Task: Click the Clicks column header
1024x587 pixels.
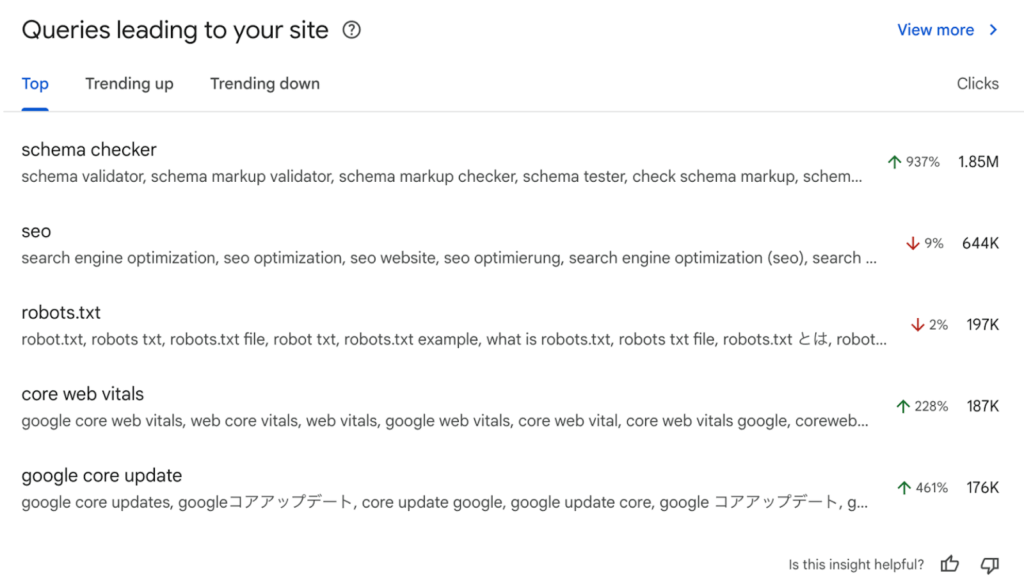Action: coord(977,84)
